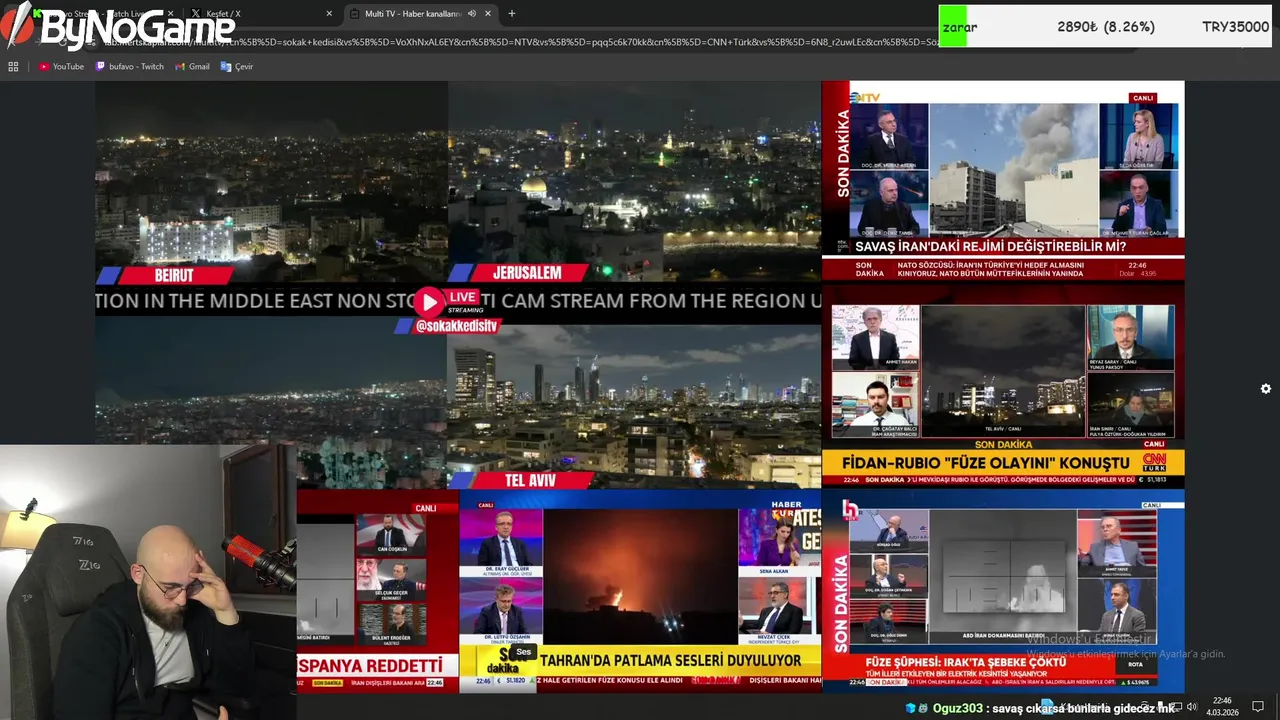The height and width of the screenshot is (720, 1280).
Task: Click the red play button on sokakkedisi stream
Action: 428,303
